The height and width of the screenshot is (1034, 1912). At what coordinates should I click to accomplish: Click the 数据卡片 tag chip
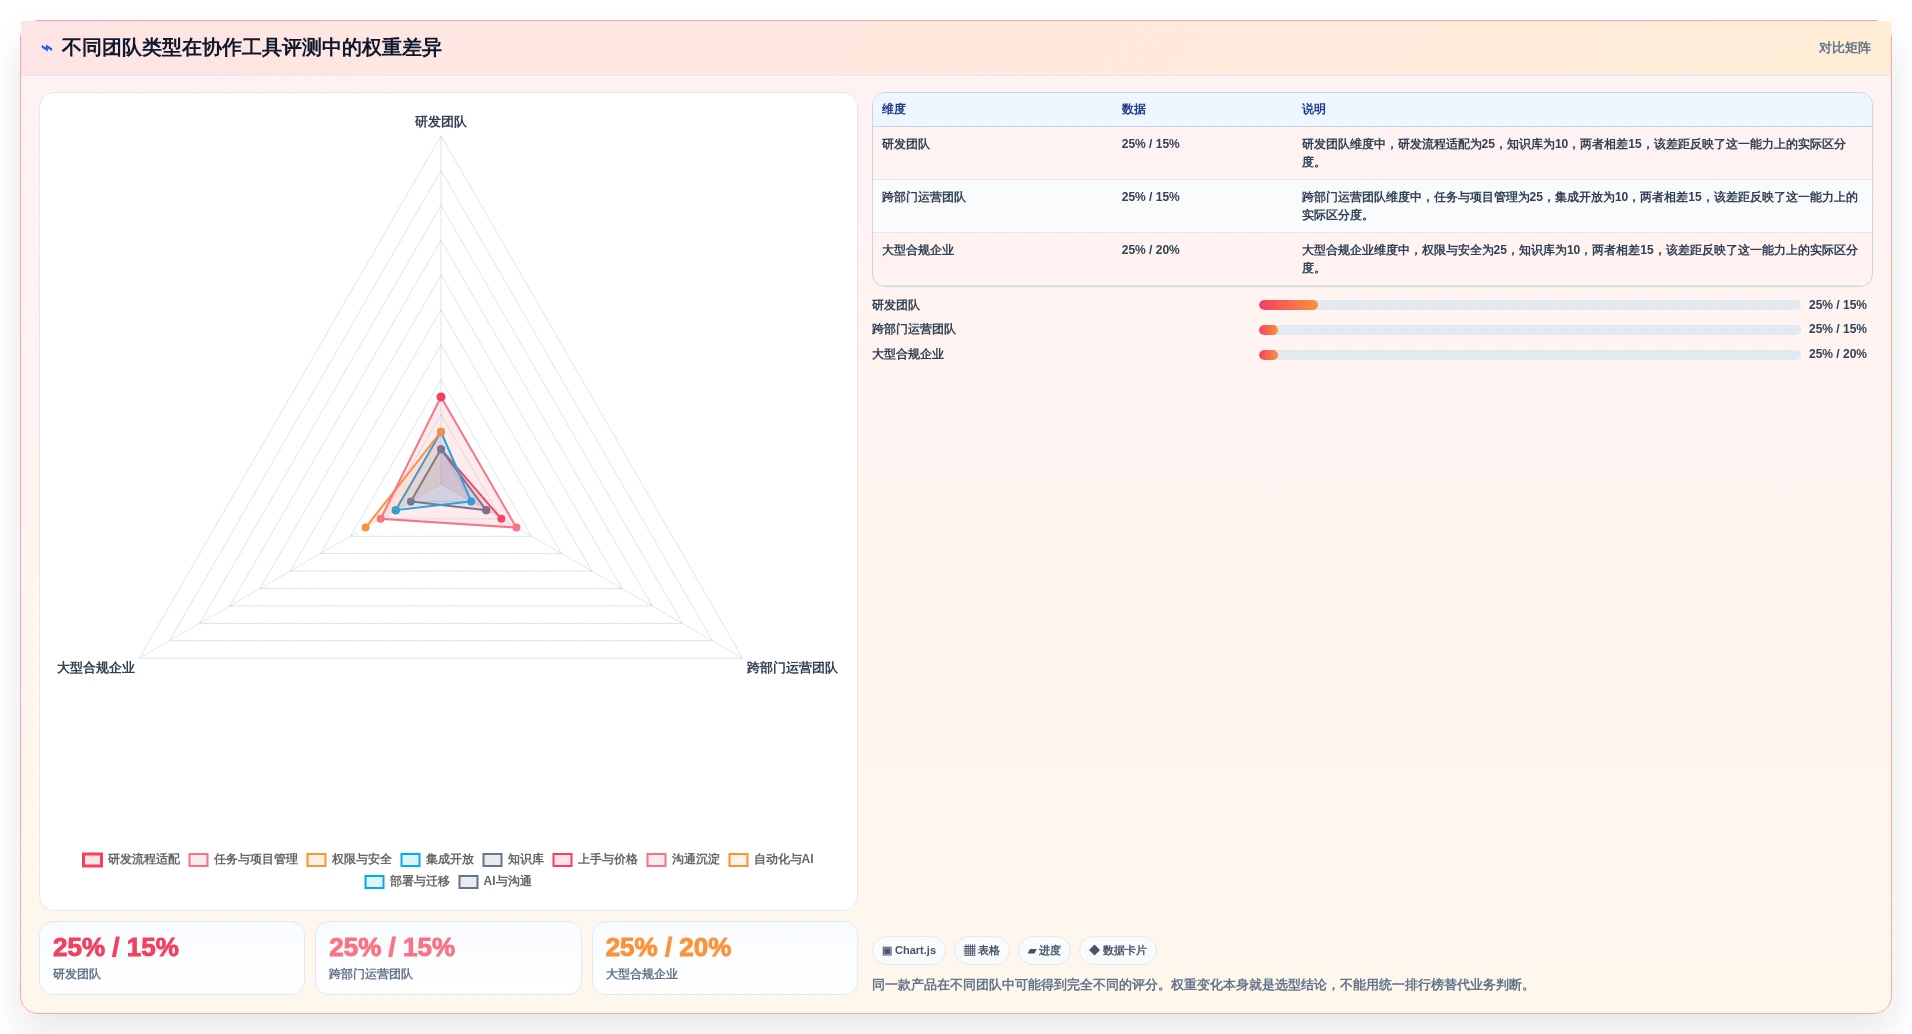click(x=1118, y=950)
